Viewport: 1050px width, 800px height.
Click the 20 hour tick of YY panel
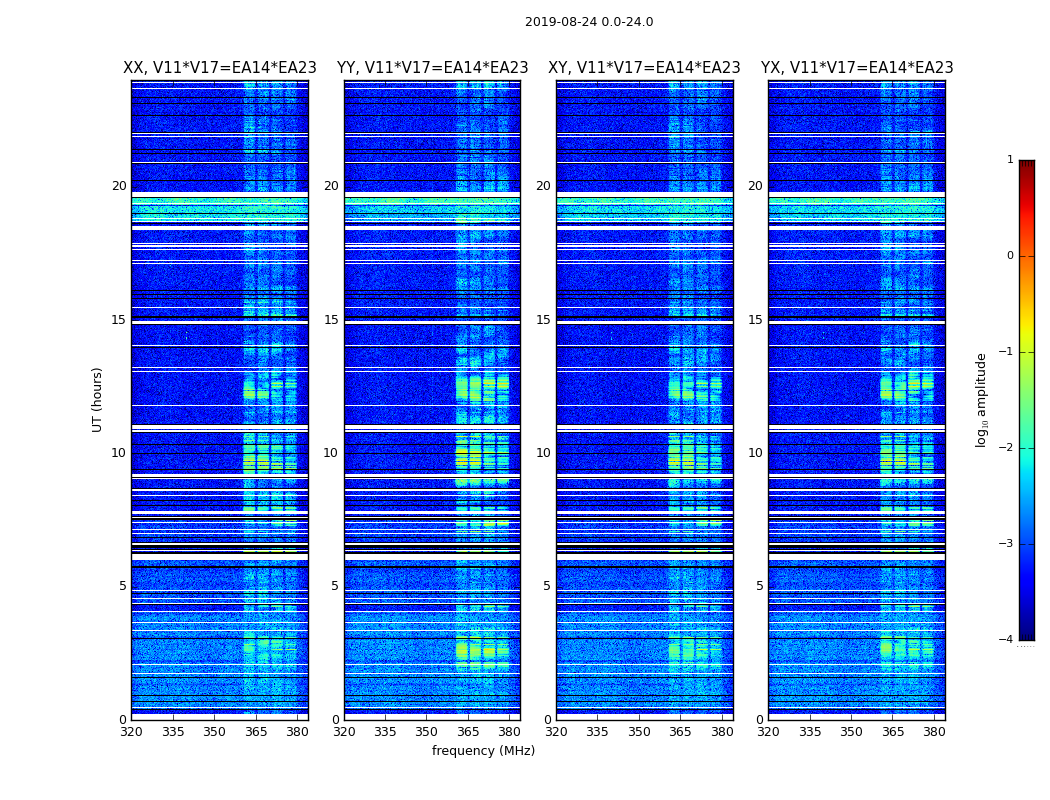pyautogui.click(x=331, y=186)
